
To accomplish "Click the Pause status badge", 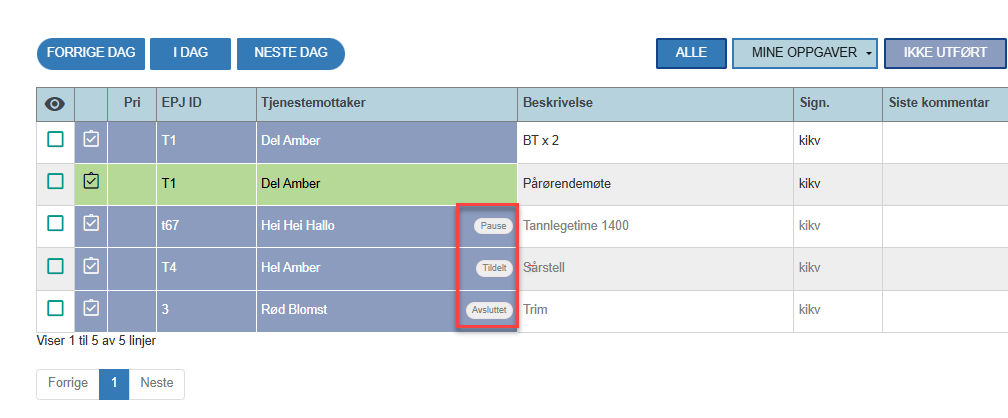I will coord(494,226).
